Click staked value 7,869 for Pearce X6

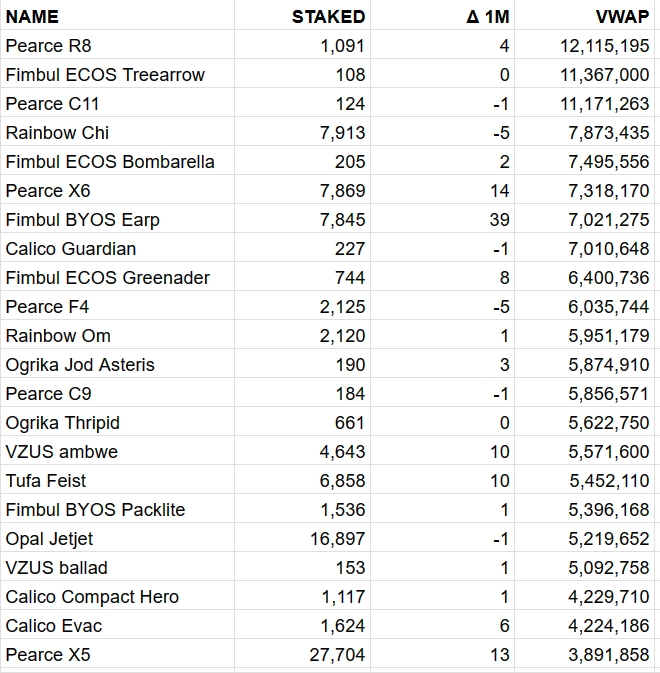pyautogui.click(x=343, y=191)
